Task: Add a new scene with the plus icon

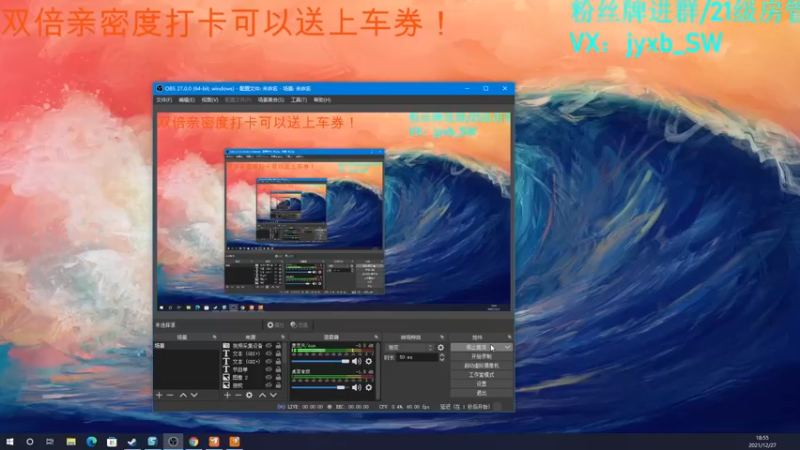Action: click(x=159, y=395)
